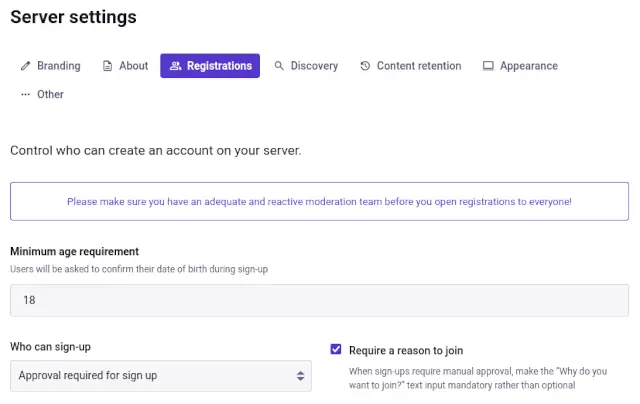Viewport: 640px width, 404px height.
Task: Click the people icon on Registrations tab
Action: [175, 66]
